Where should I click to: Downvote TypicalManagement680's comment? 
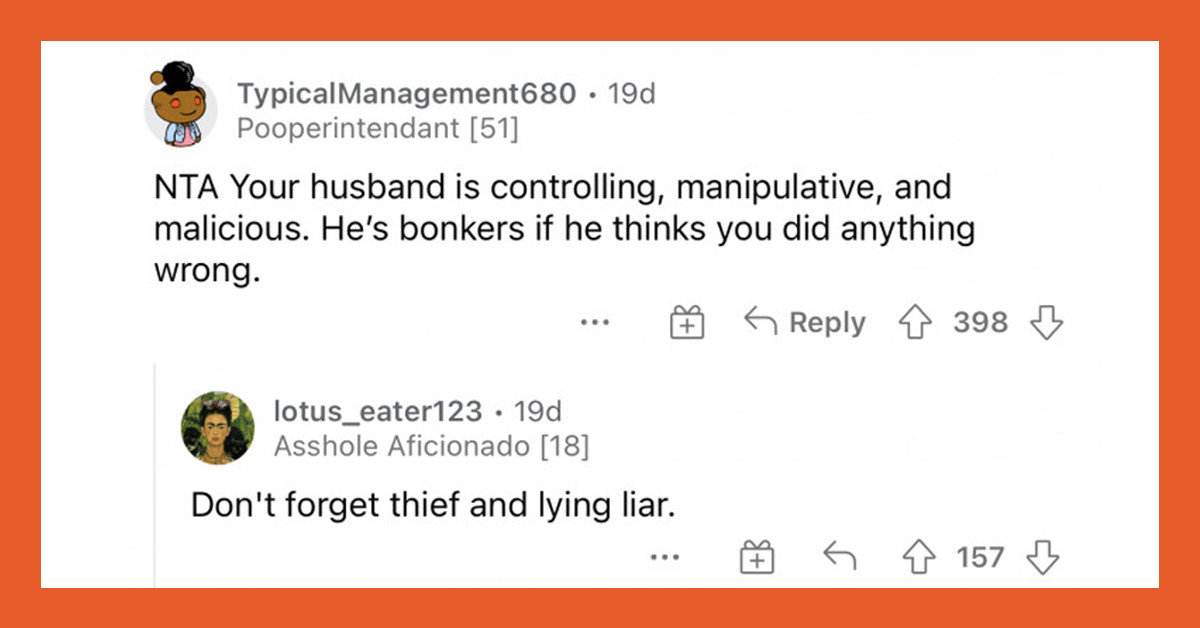[1046, 322]
